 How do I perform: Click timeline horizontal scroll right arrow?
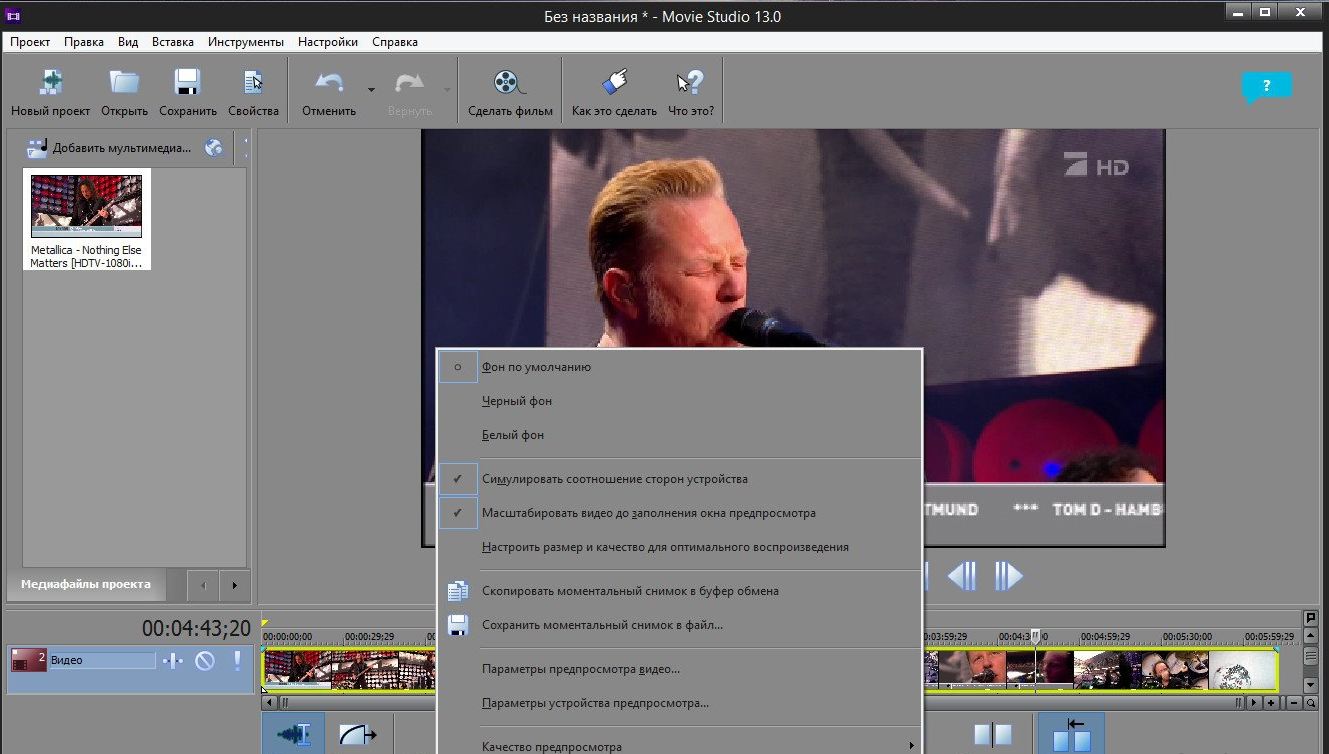(1254, 703)
